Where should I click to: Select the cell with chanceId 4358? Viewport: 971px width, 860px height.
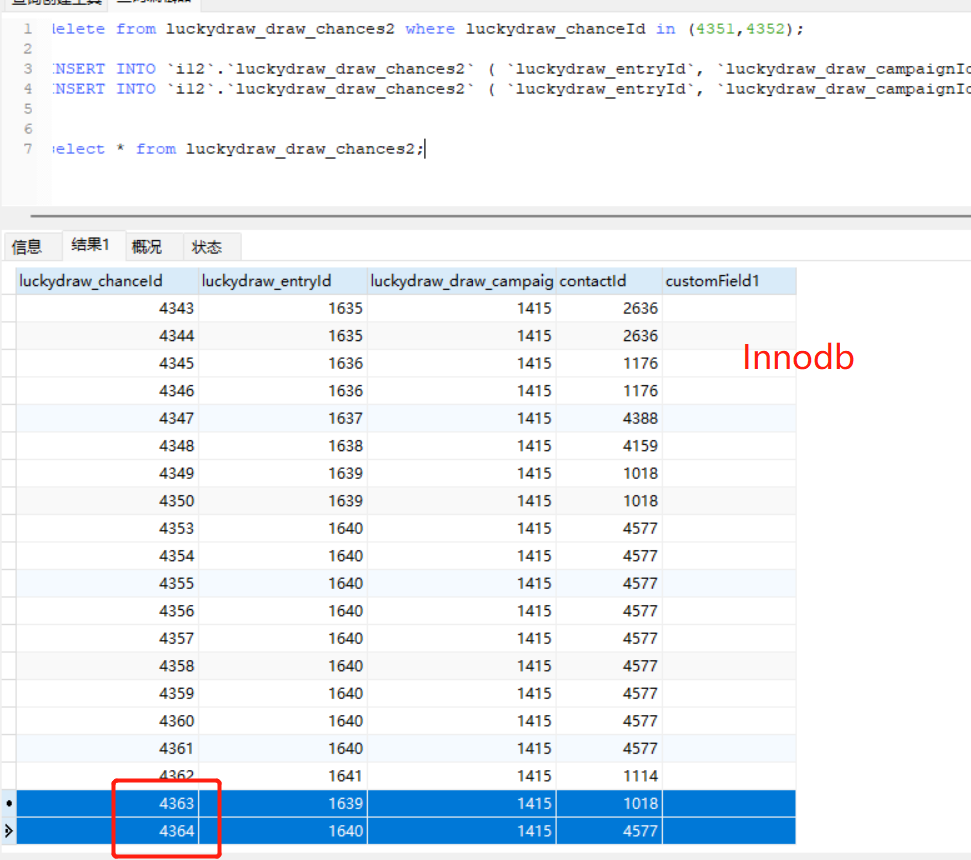pyautogui.click(x=107, y=666)
